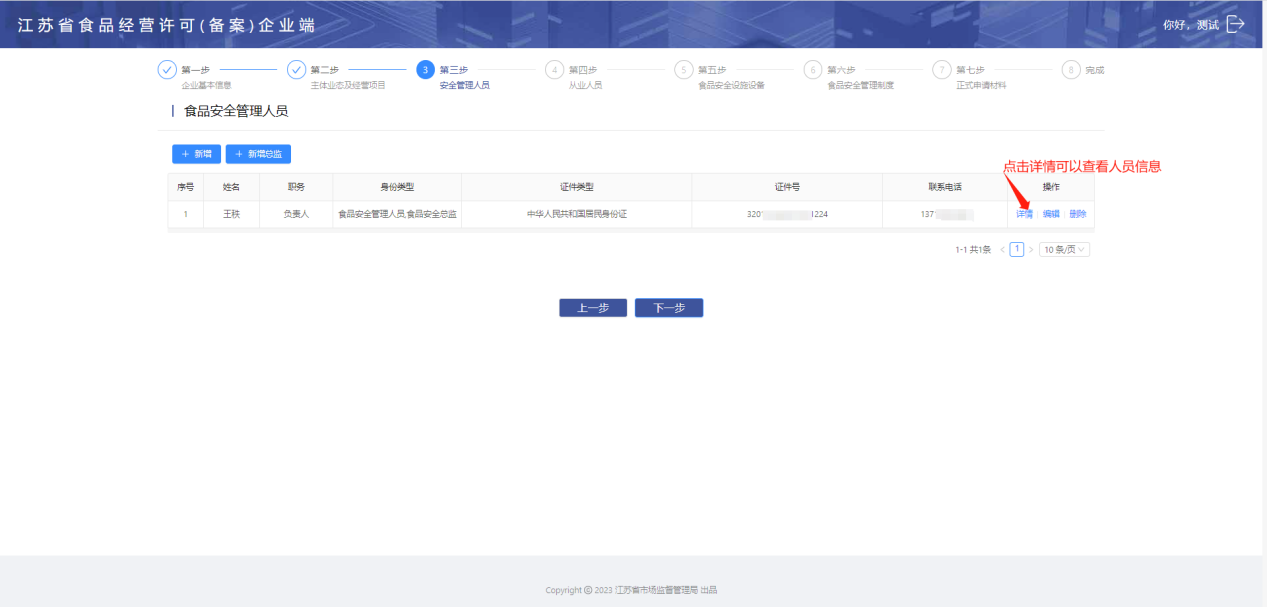
Task: Click 删除 link for 王轶
Action: click(x=1077, y=214)
